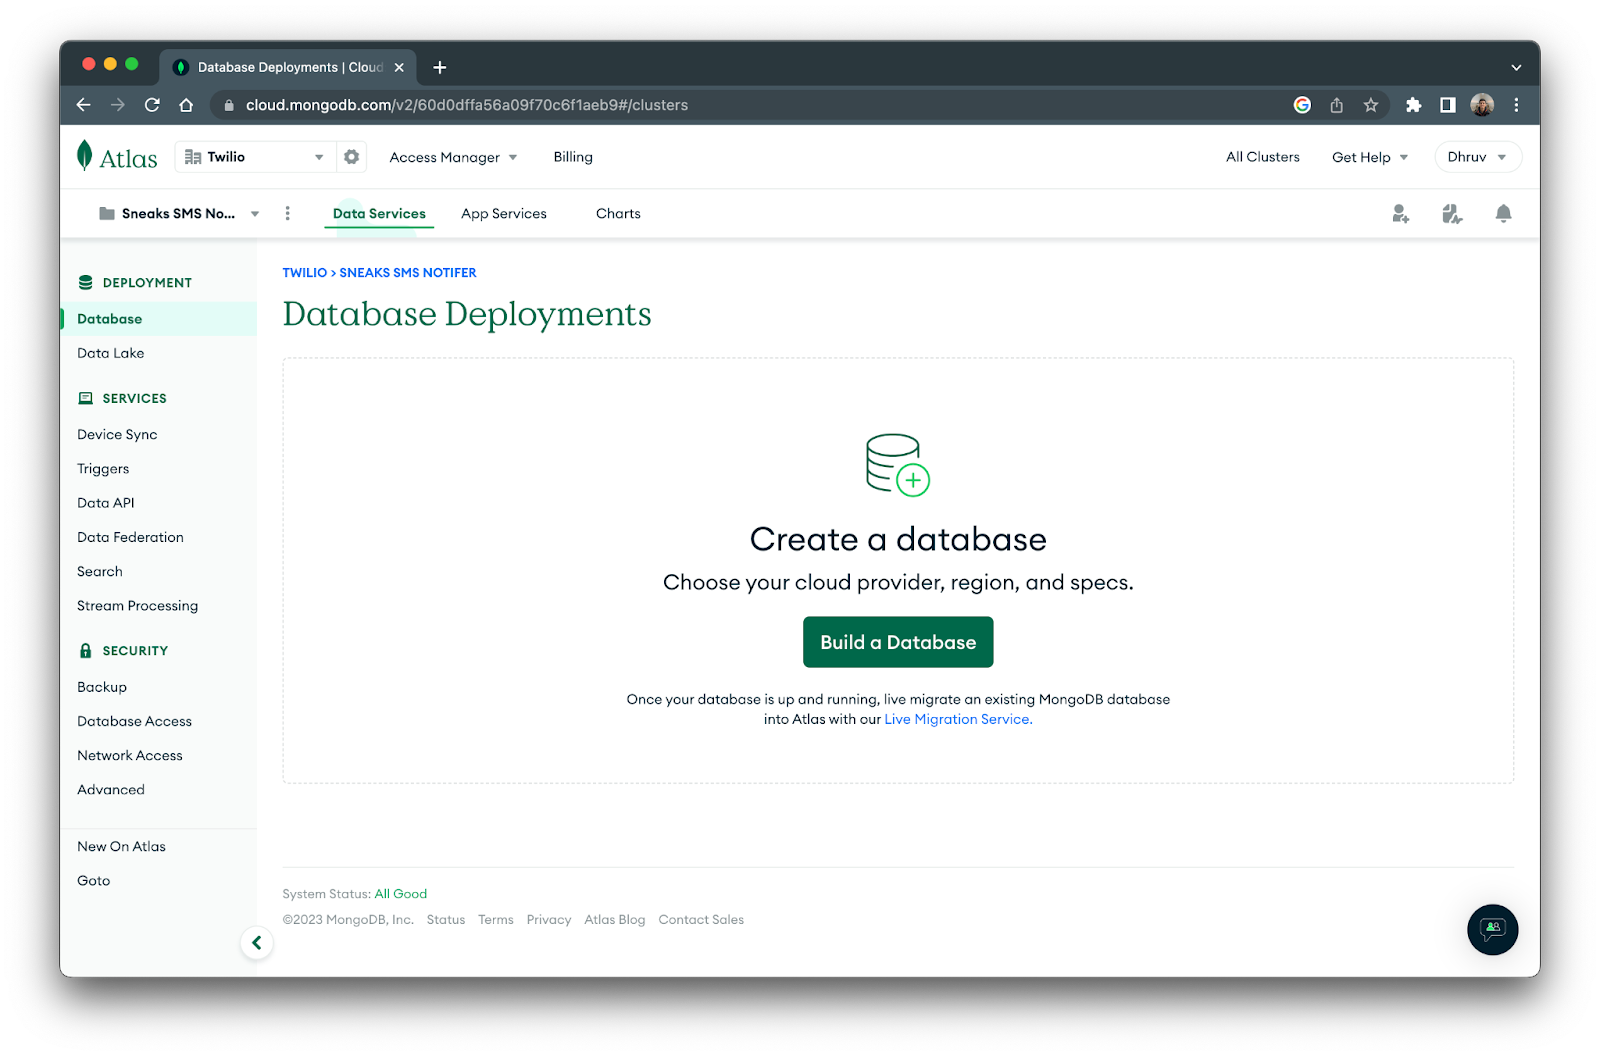The width and height of the screenshot is (1600, 1056).
Task: Open Device Sync service
Action: (x=117, y=435)
